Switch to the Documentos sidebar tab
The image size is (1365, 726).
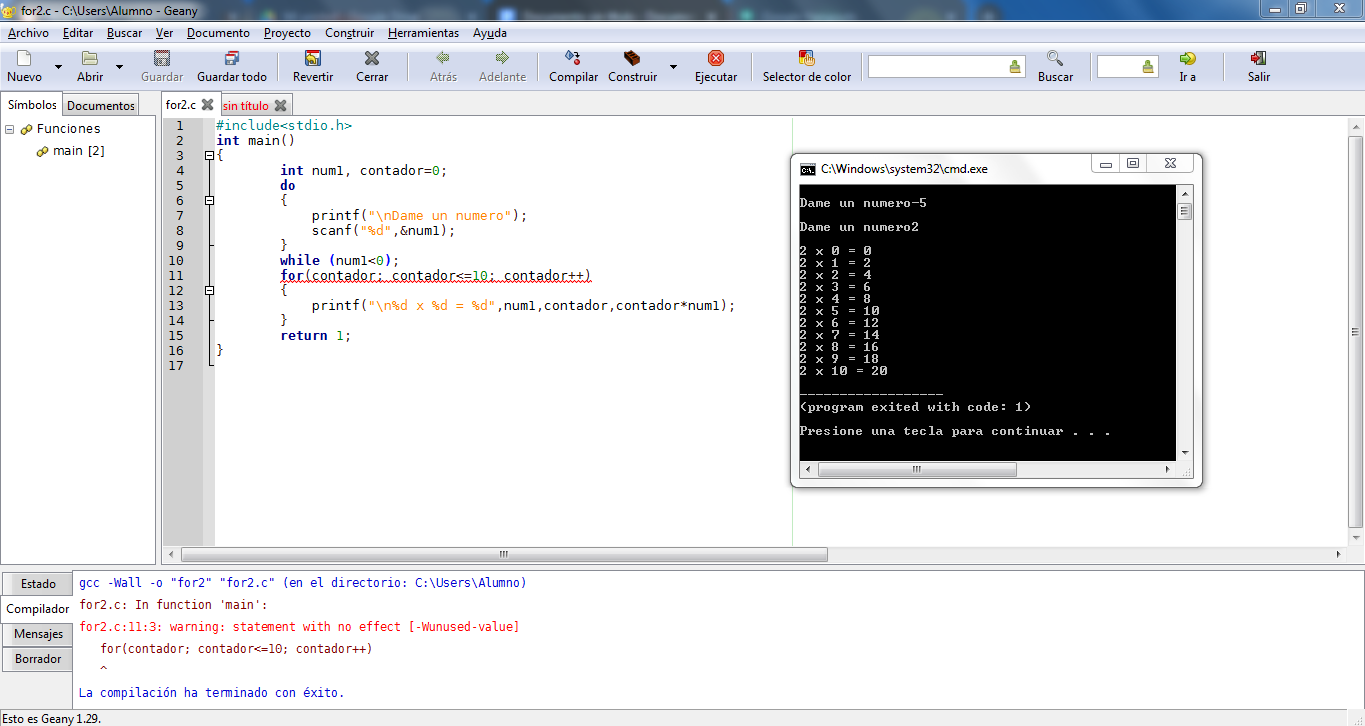pos(101,106)
